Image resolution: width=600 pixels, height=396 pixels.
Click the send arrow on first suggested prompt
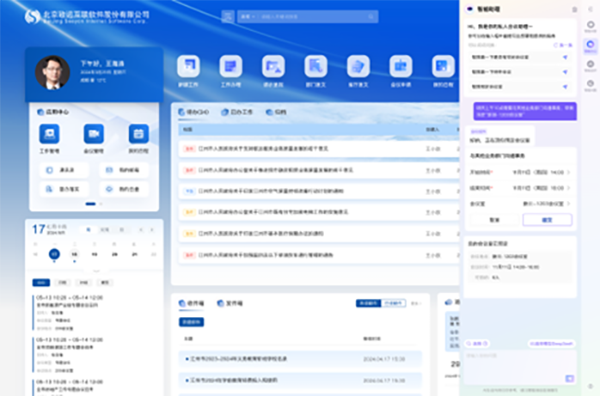565,57
